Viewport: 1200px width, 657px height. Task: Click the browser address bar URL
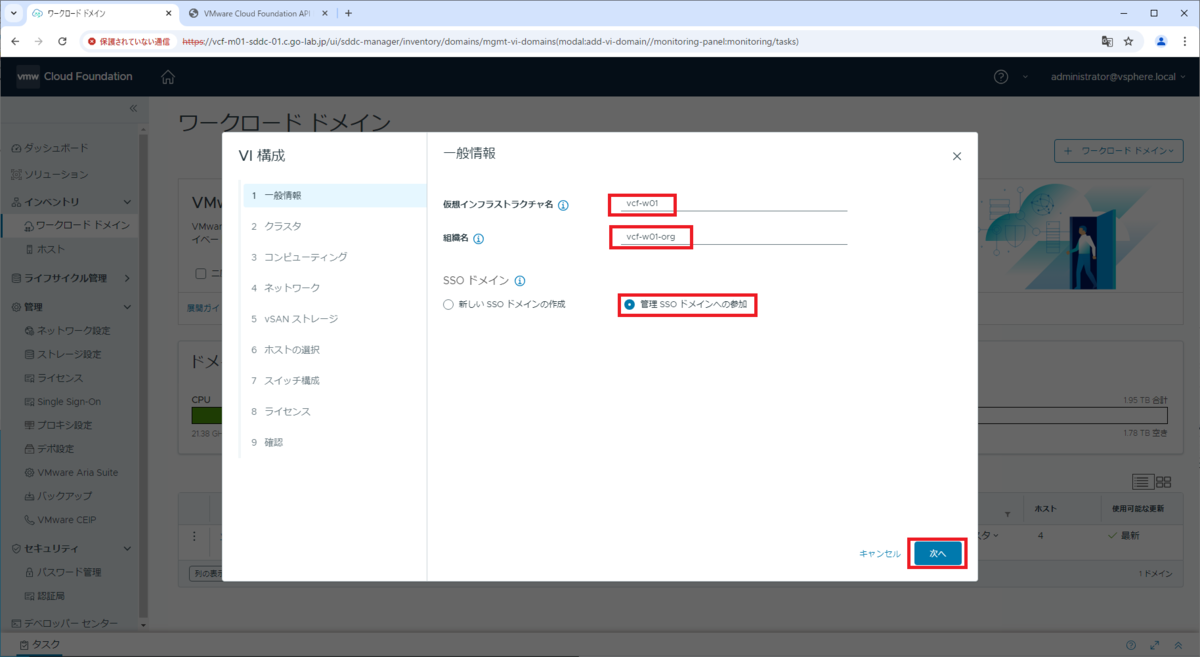click(x=490, y=42)
